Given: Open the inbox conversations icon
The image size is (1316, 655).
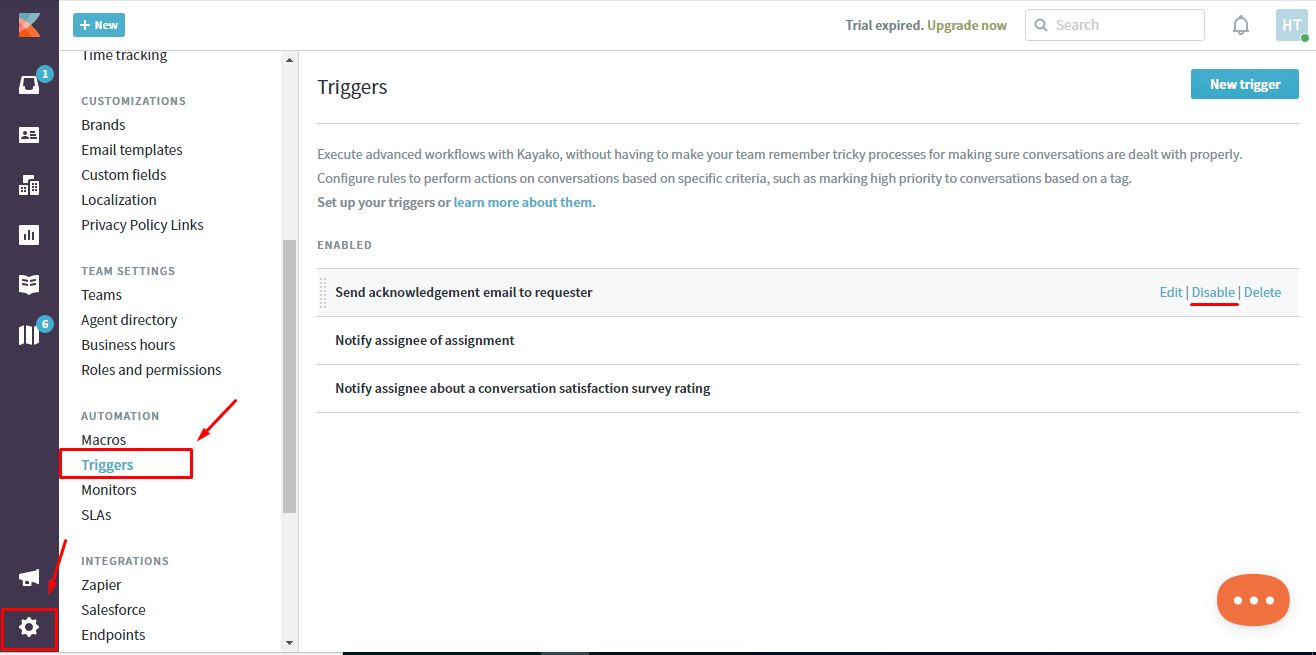Looking at the screenshot, I should [x=29, y=85].
